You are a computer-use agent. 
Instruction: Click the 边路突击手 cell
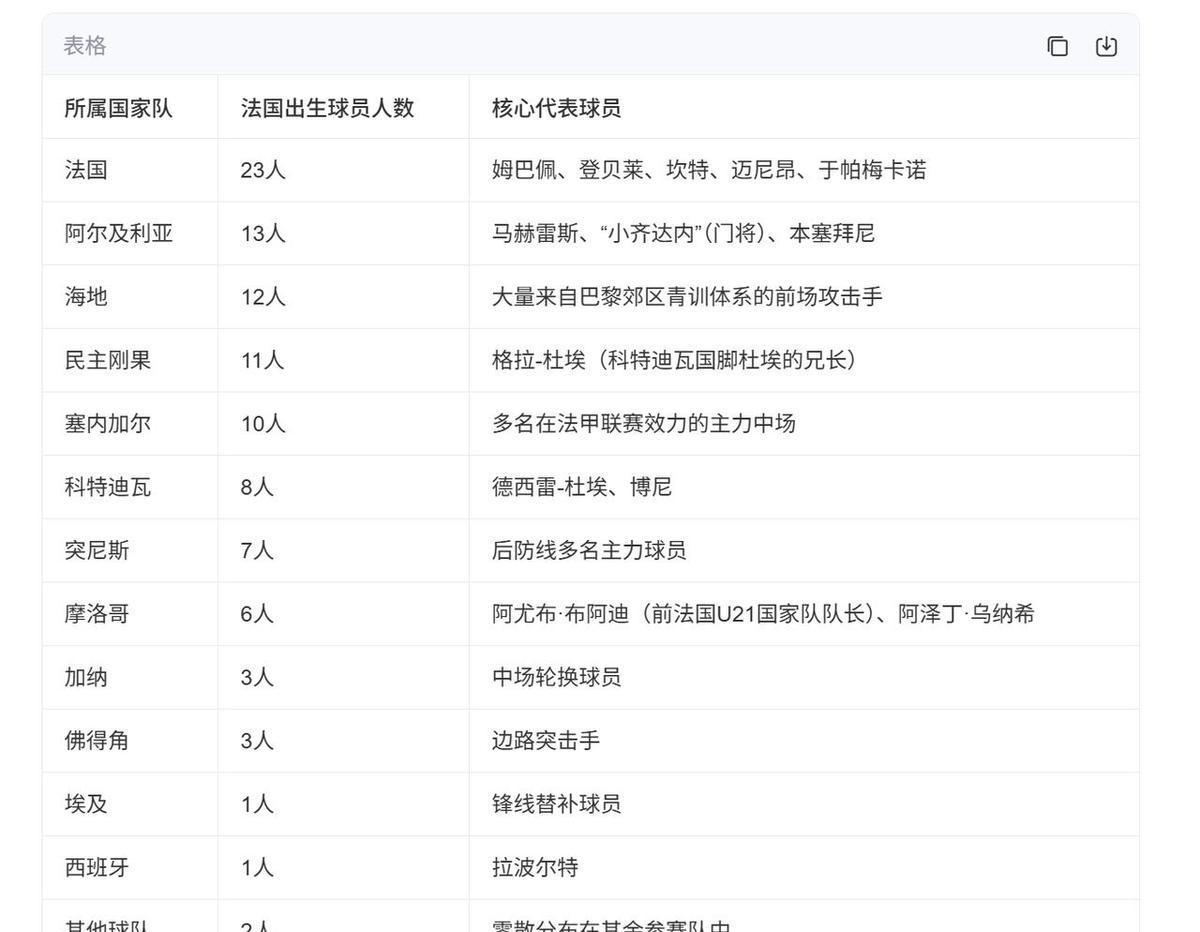804,741
